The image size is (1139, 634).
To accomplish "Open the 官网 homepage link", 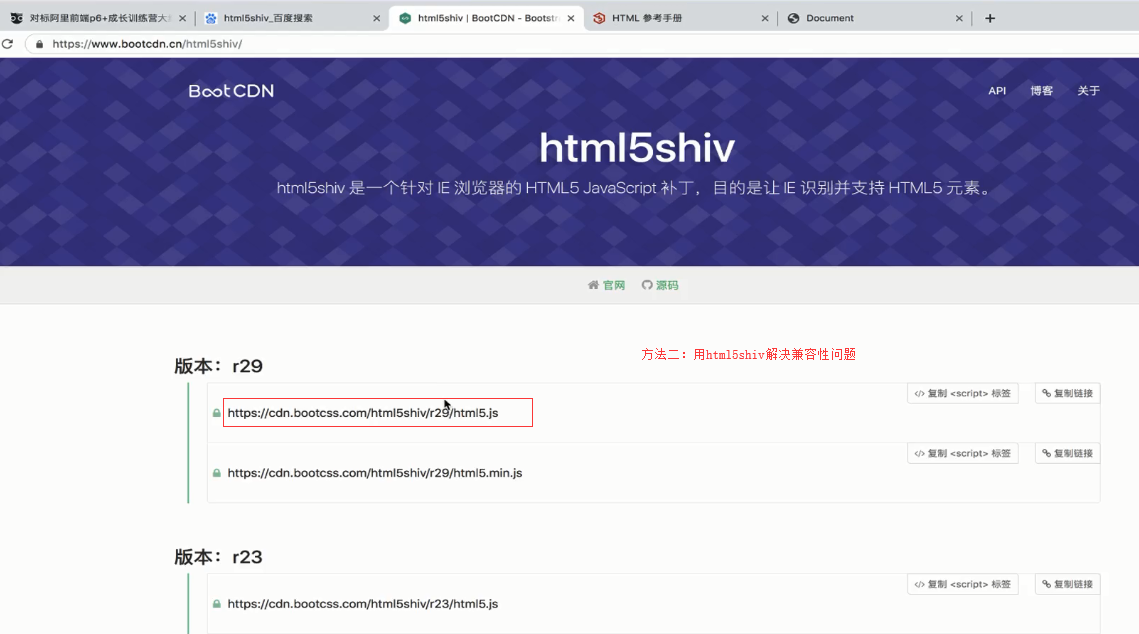I will point(607,285).
